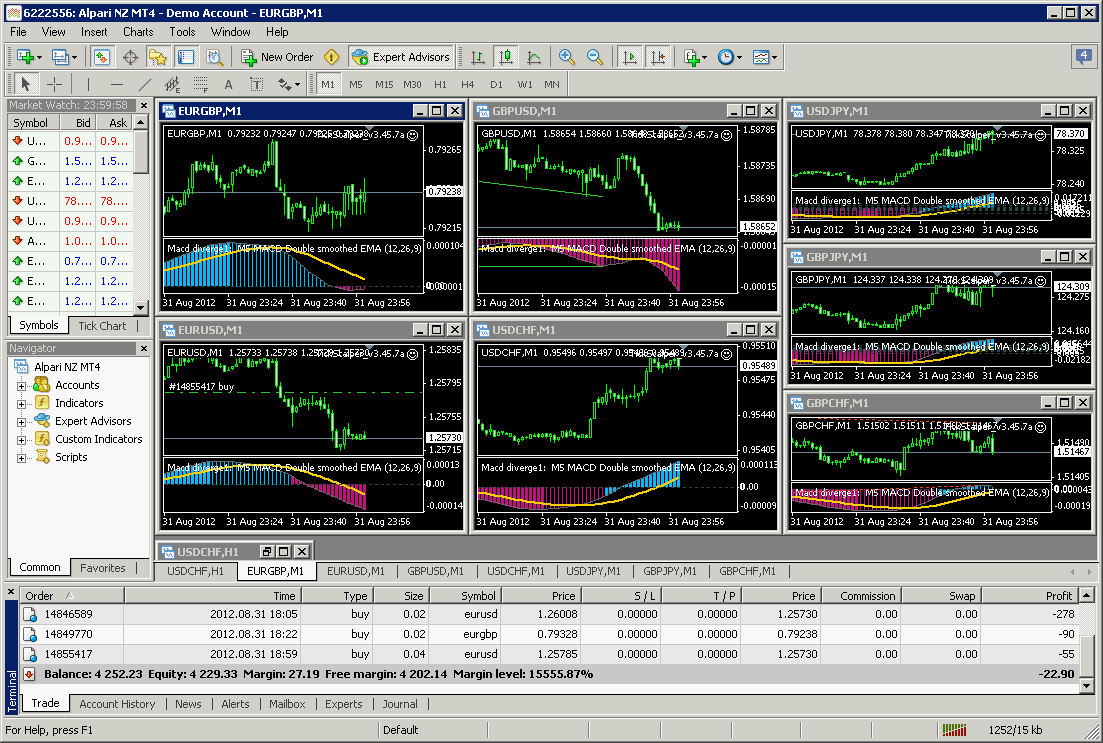Expand the Custom Indicators tree node
1103x743 pixels.
click(22, 439)
